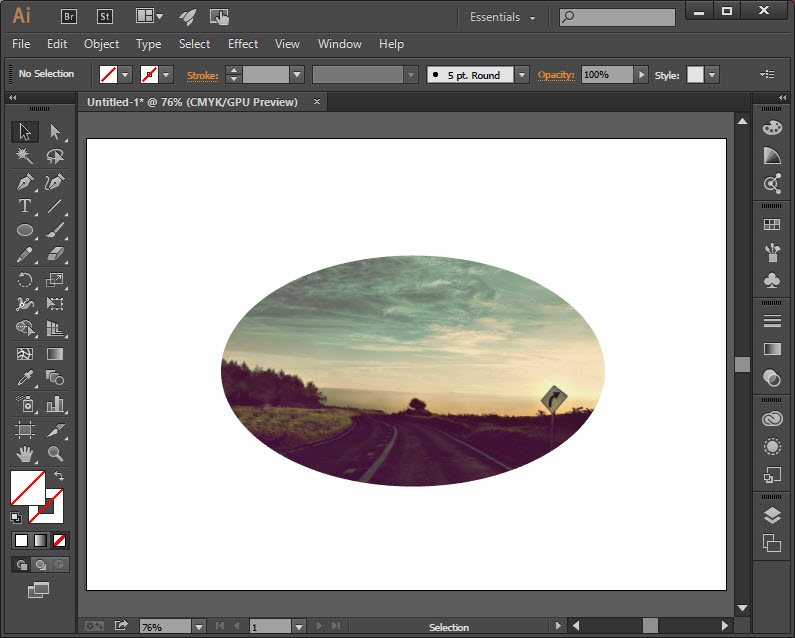This screenshot has height=638, width=795.
Task: Select the Pen tool
Action: [x=25, y=182]
